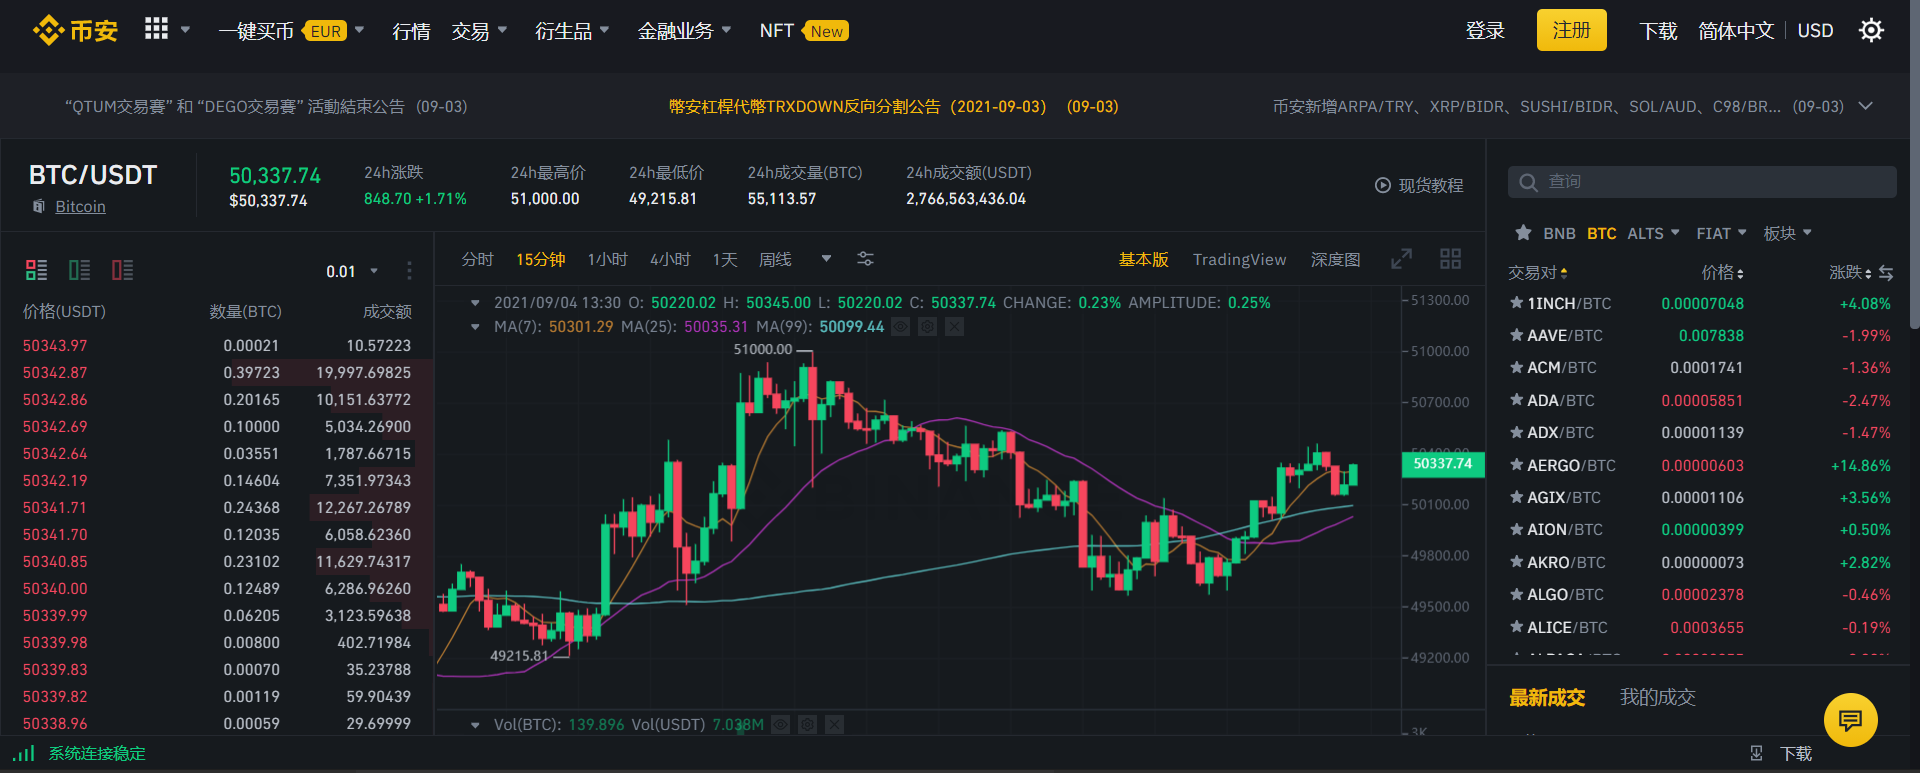
Task: Show buy orders only view icon
Action: coord(80,270)
